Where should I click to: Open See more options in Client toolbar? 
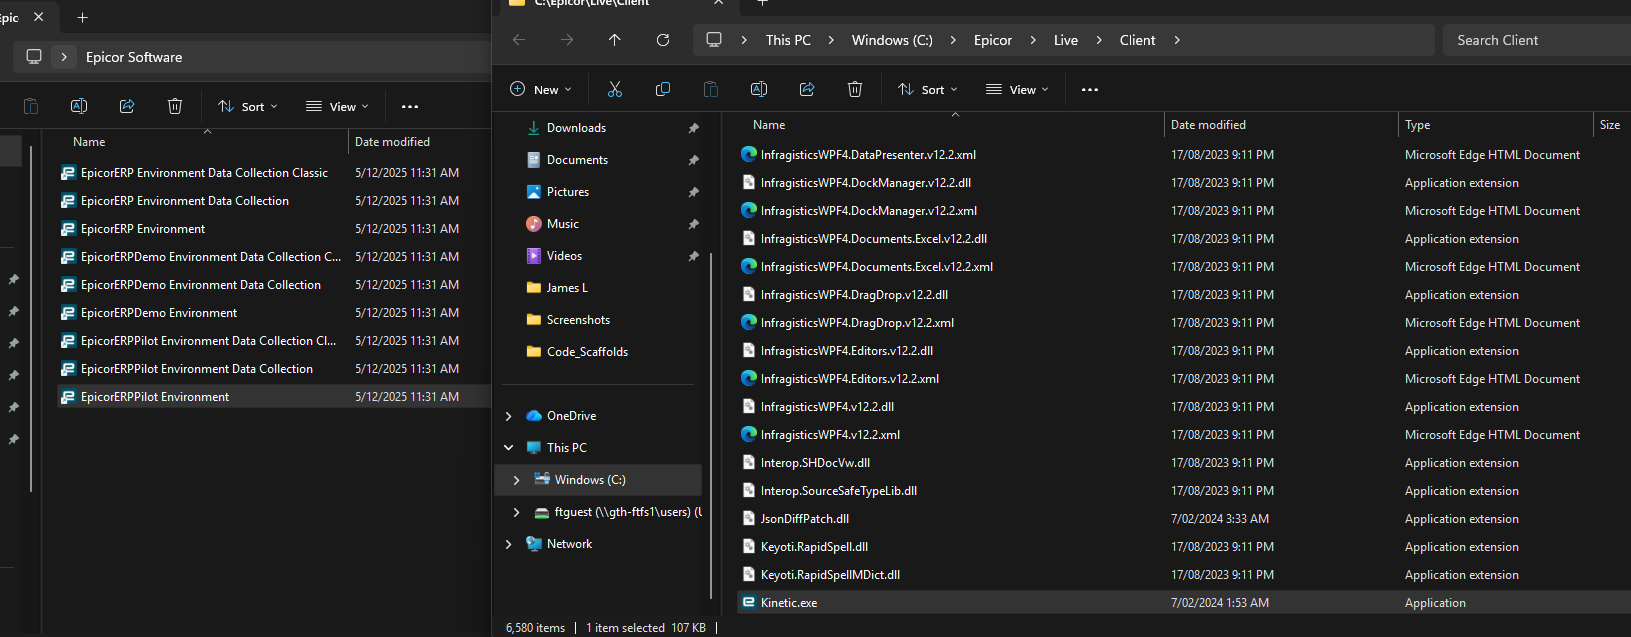1090,89
